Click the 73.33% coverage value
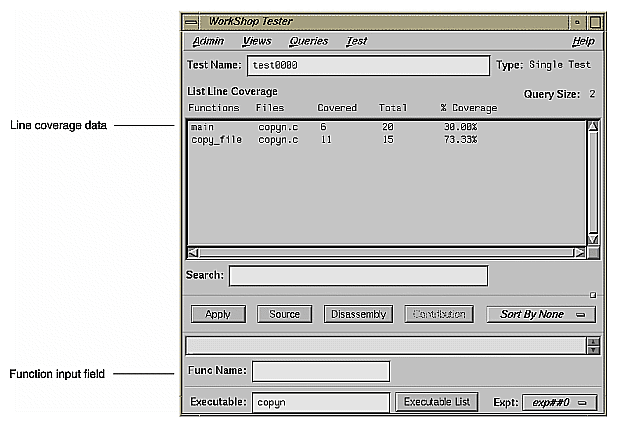618x427 pixels. (x=460, y=140)
